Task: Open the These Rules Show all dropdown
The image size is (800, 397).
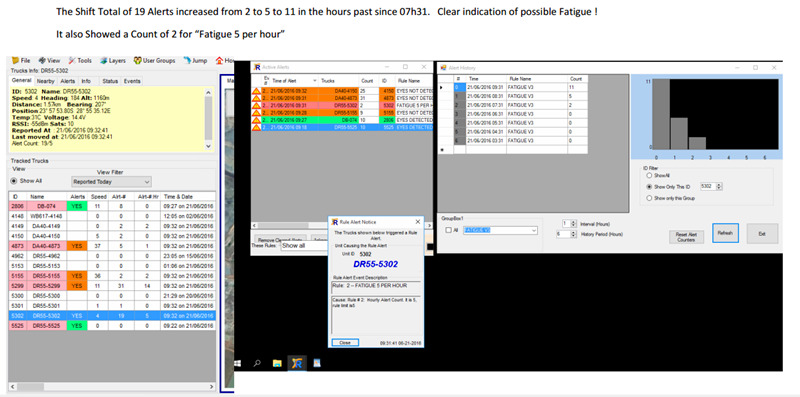Action: 304,245
